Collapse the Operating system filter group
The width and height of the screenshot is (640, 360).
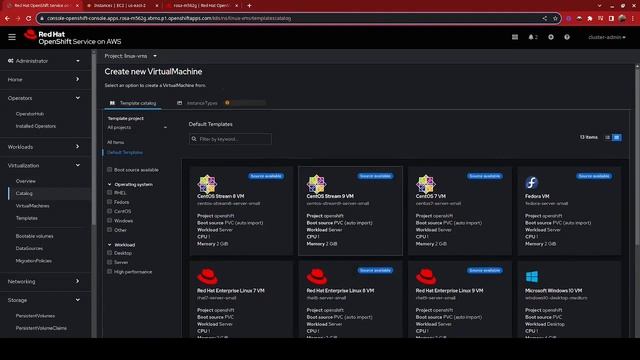click(x=130, y=184)
